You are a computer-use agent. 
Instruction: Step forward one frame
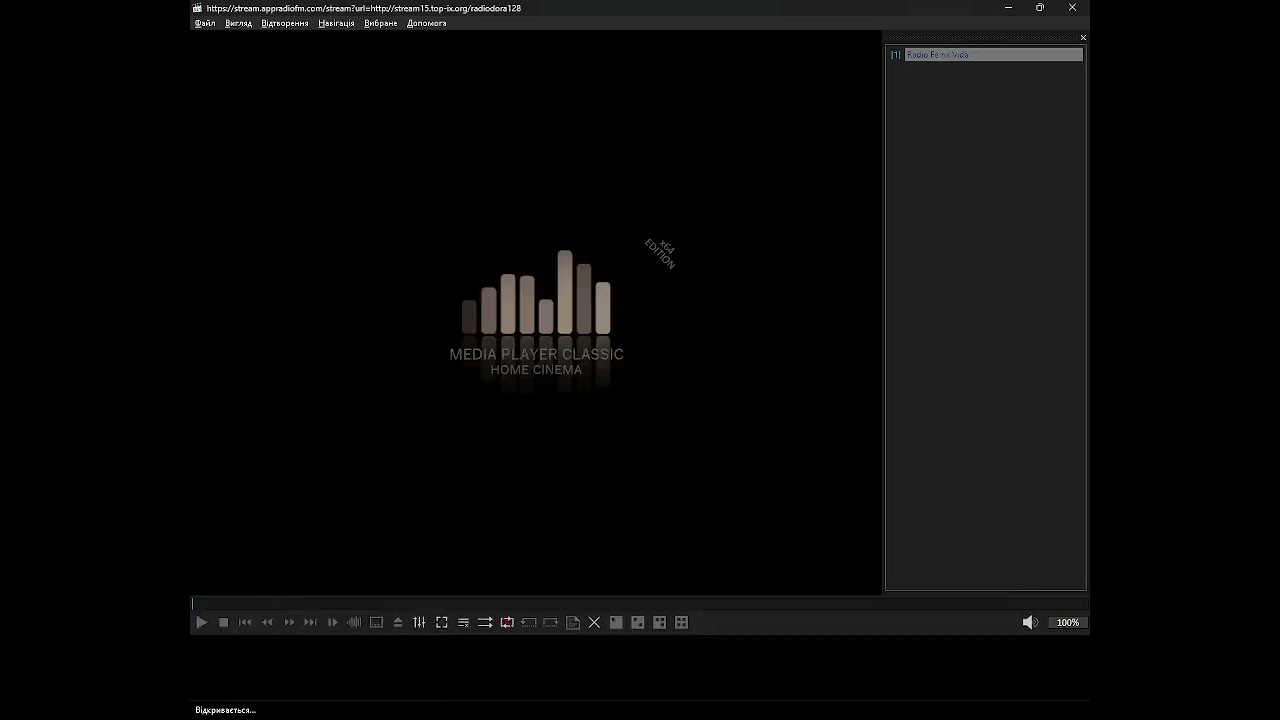[x=333, y=622]
